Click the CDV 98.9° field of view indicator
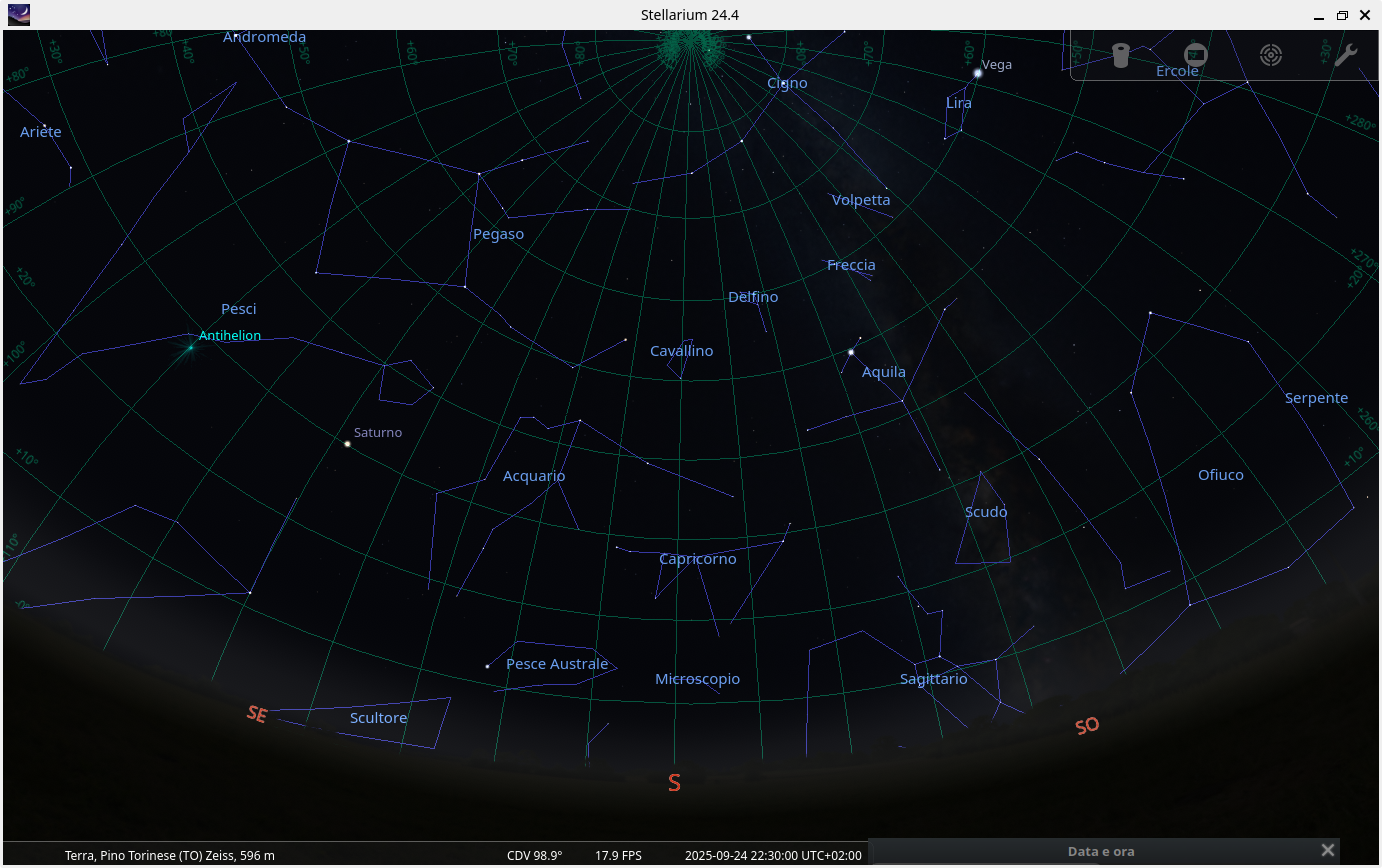The height and width of the screenshot is (868, 1382). coord(534,855)
